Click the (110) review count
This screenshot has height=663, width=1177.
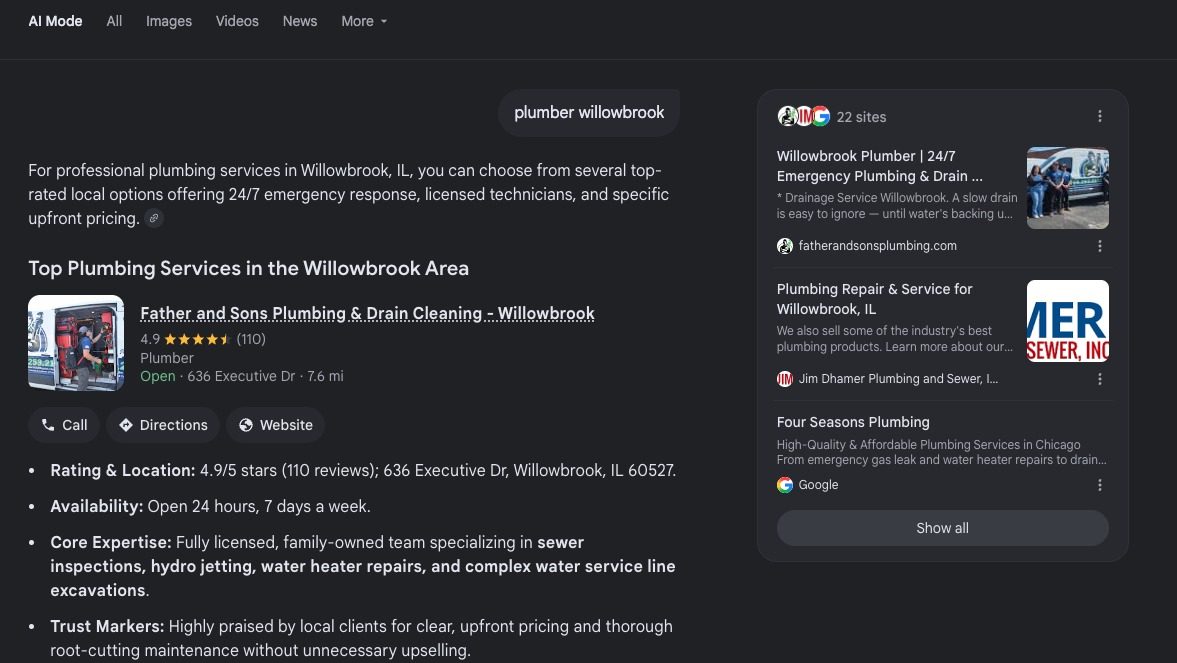click(x=251, y=339)
